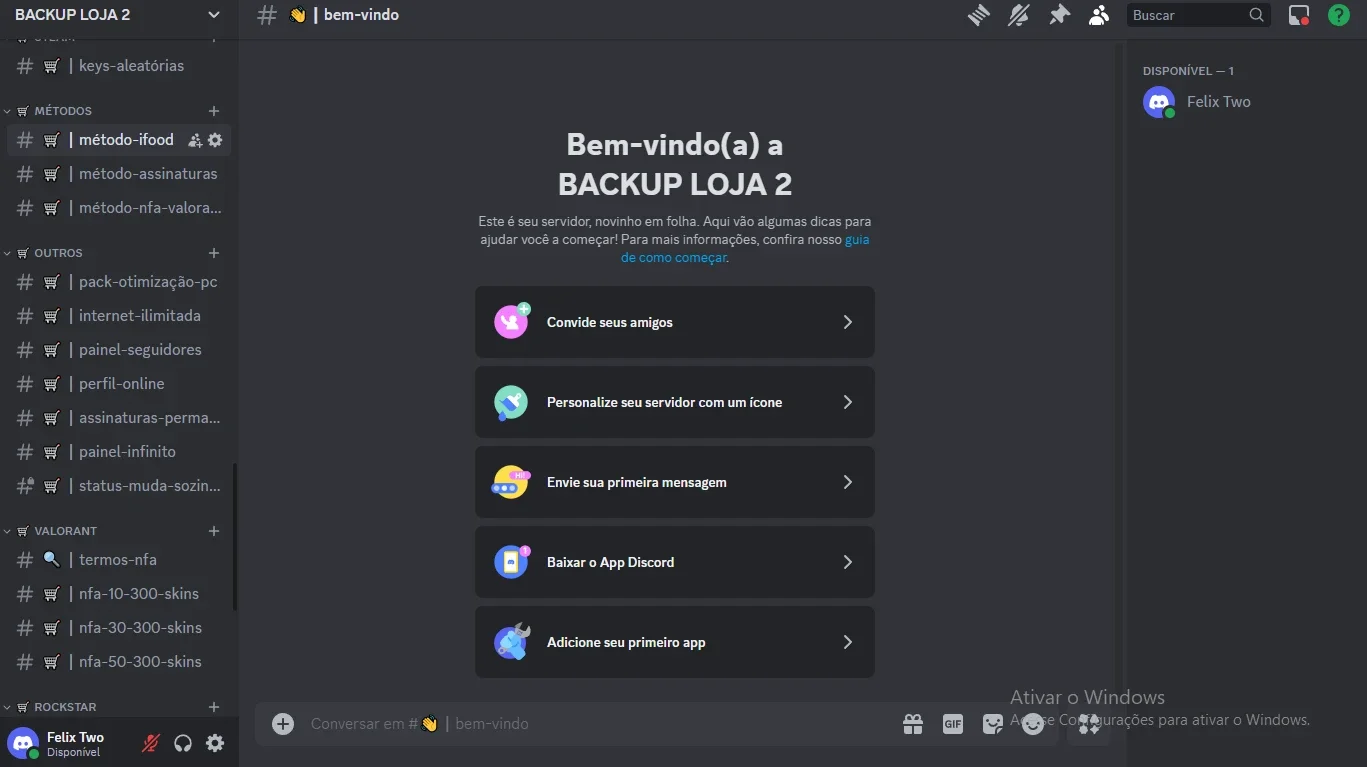Open nfa-50-300-skins channel
The height and width of the screenshot is (767, 1367).
pos(119,662)
